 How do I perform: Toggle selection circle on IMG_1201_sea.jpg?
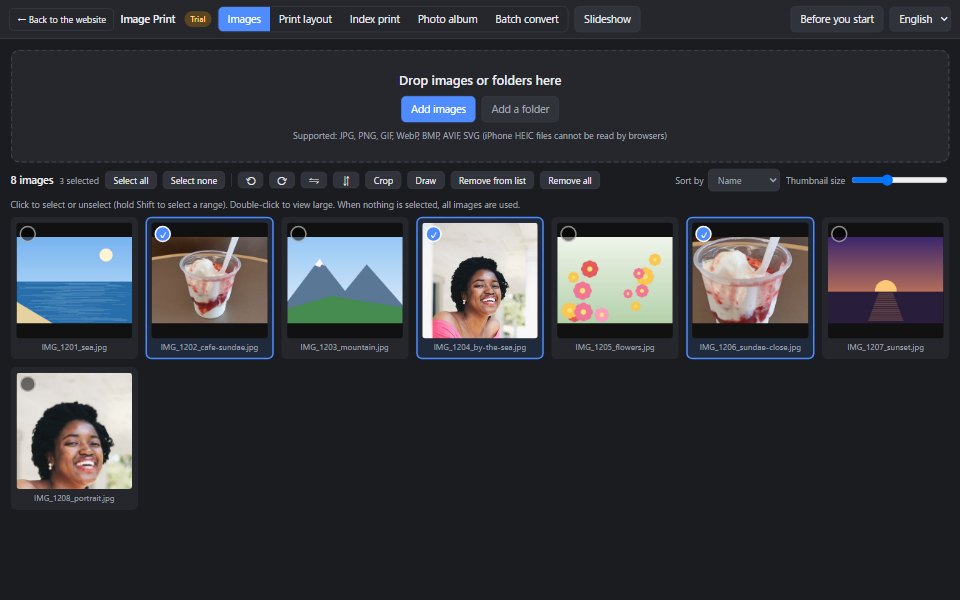(x=28, y=233)
